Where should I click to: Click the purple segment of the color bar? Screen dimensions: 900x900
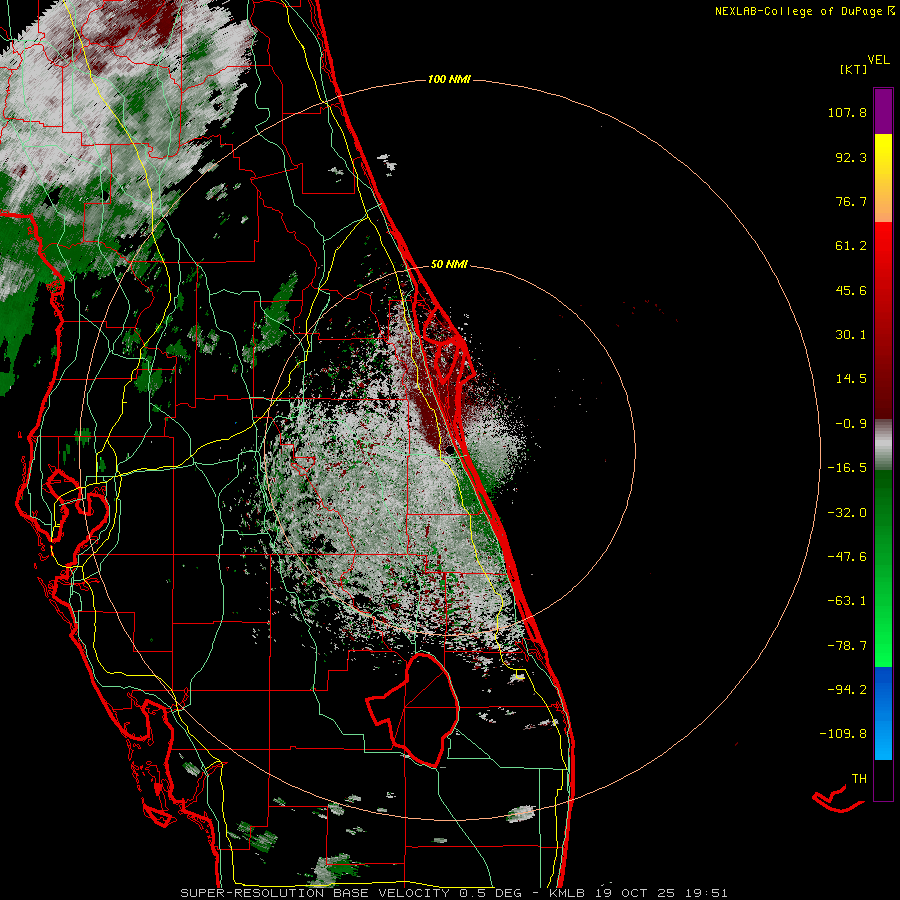coord(883,111)
